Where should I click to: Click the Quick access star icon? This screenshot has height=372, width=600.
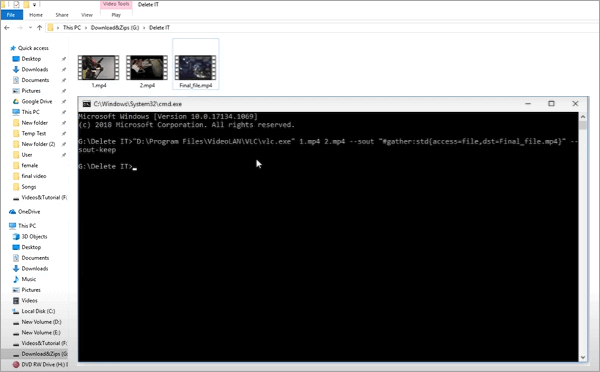(13, 48)
